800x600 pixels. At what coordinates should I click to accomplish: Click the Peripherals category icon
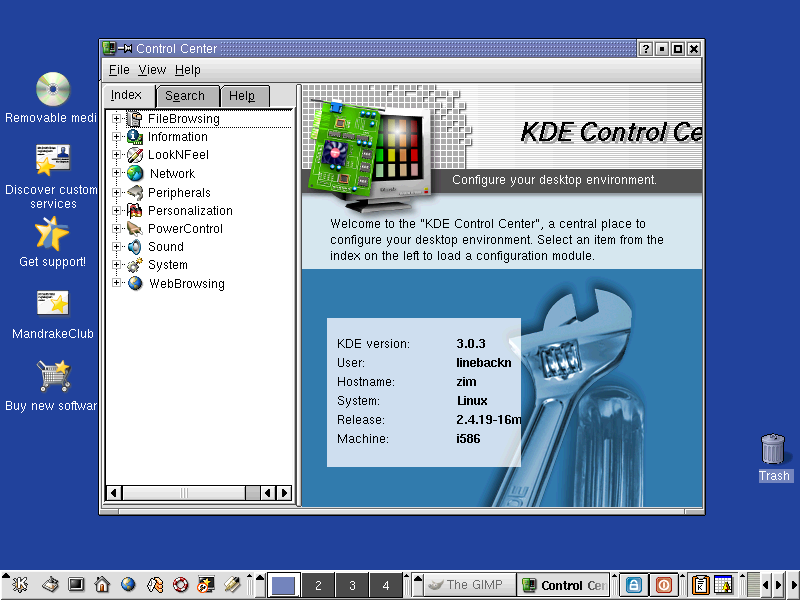[x=135, y=192]
